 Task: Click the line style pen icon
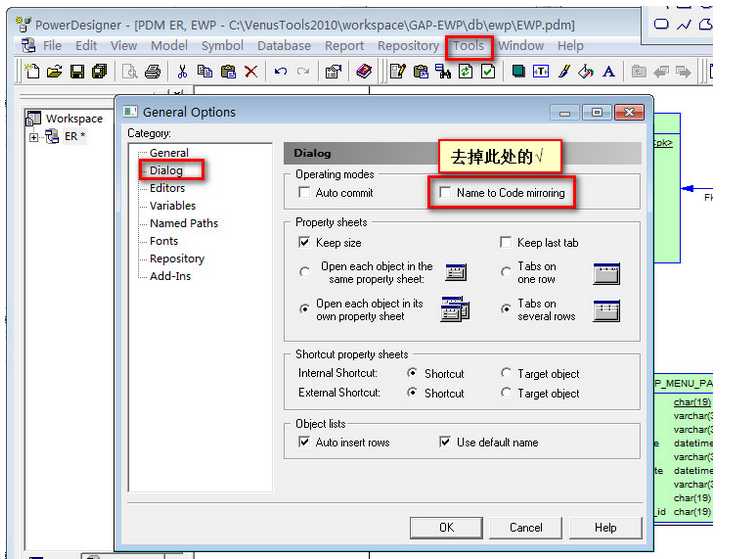click(564, 71)
